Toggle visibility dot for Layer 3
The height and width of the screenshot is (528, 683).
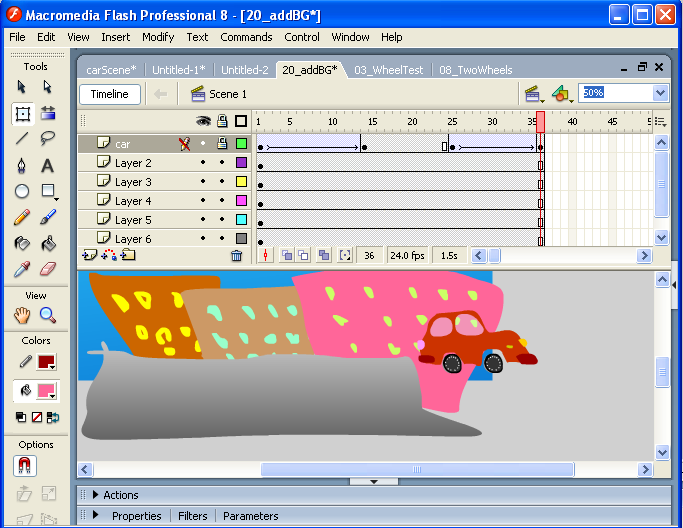(x=203, y=182)
